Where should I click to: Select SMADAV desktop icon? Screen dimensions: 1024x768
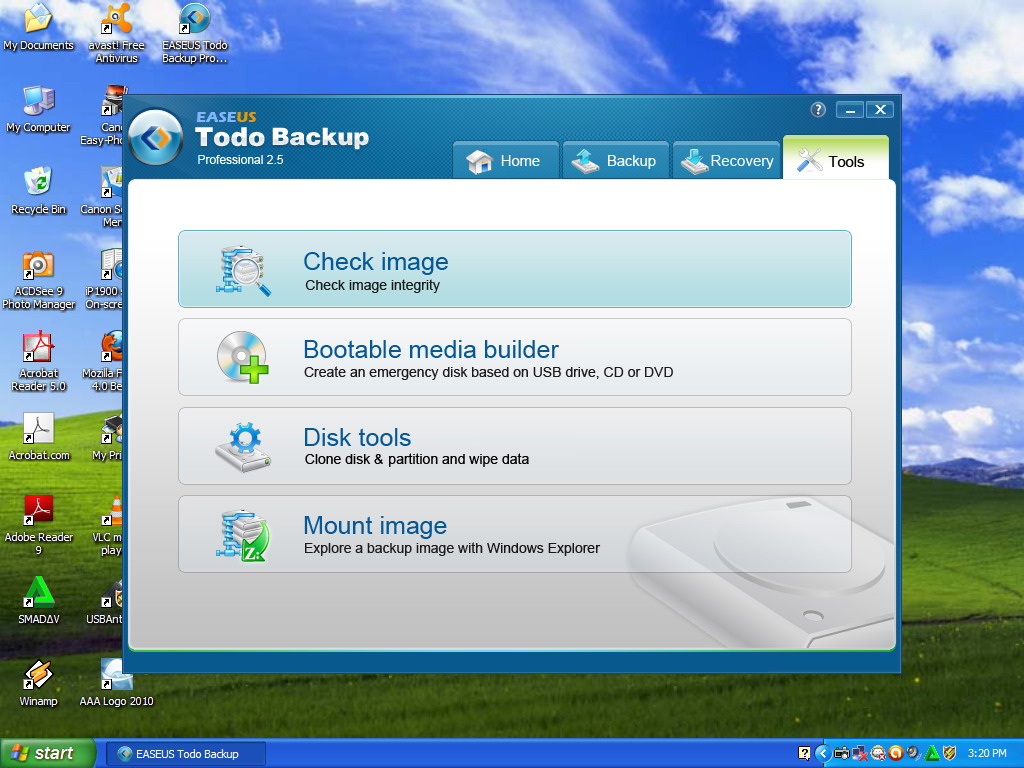click(x=39, y=601)
